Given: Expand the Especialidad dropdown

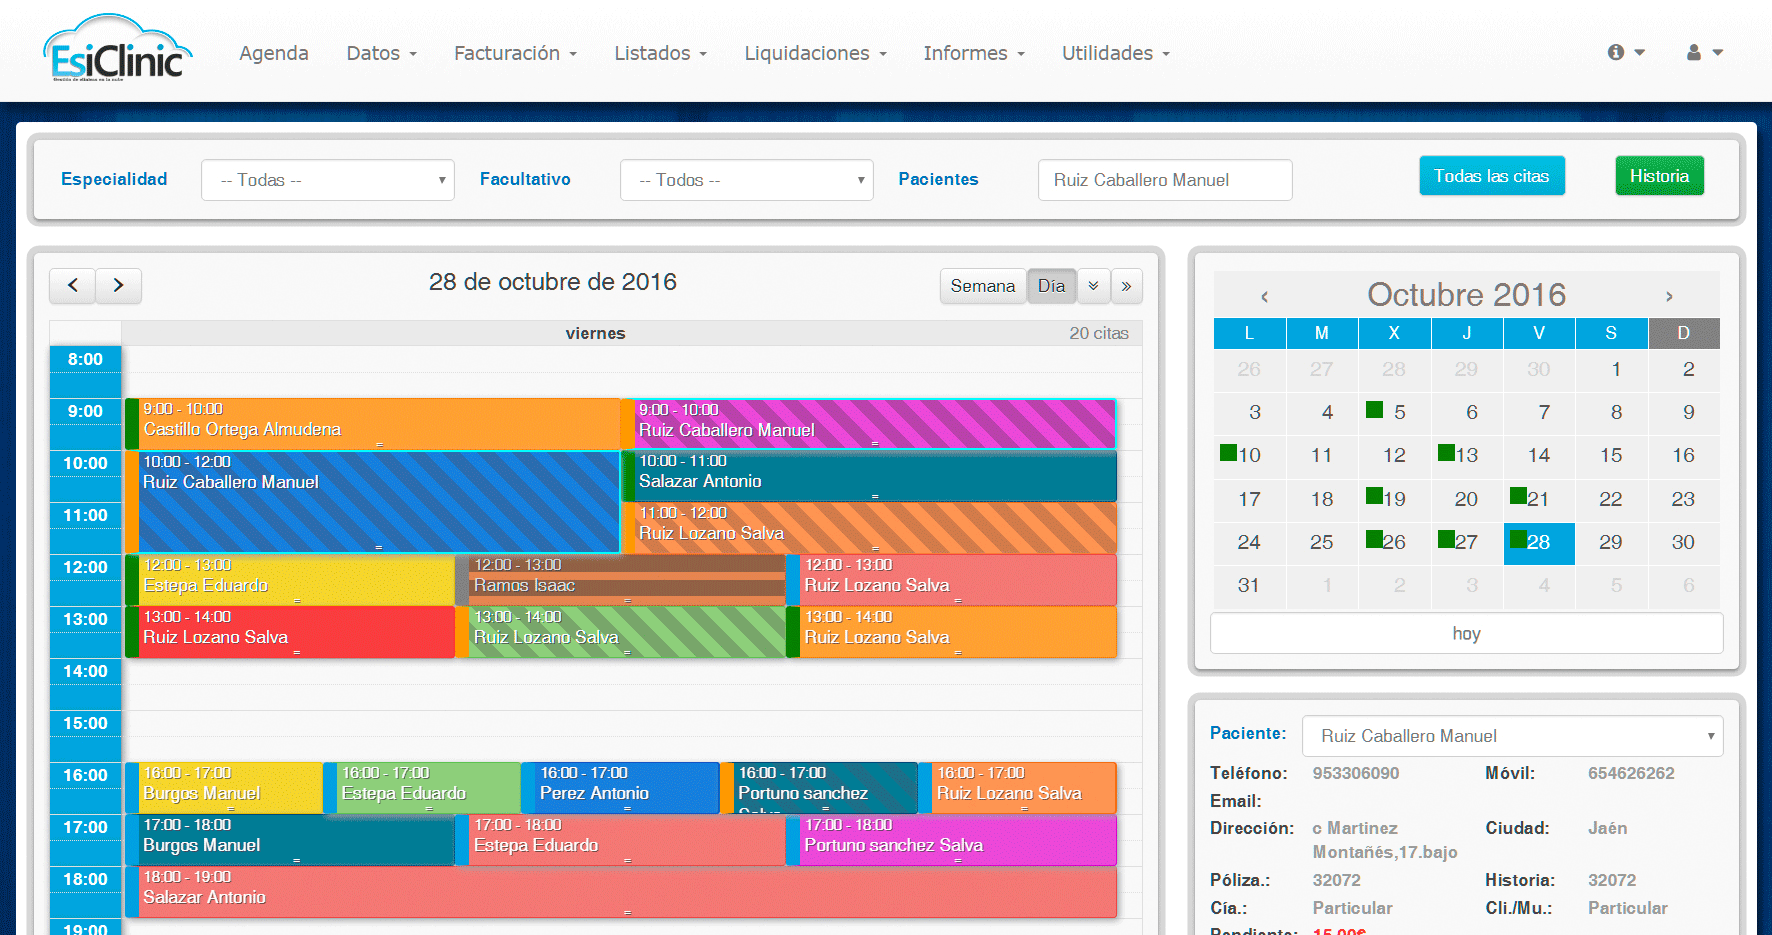Looking at the screenshot, I should (328, 180).
